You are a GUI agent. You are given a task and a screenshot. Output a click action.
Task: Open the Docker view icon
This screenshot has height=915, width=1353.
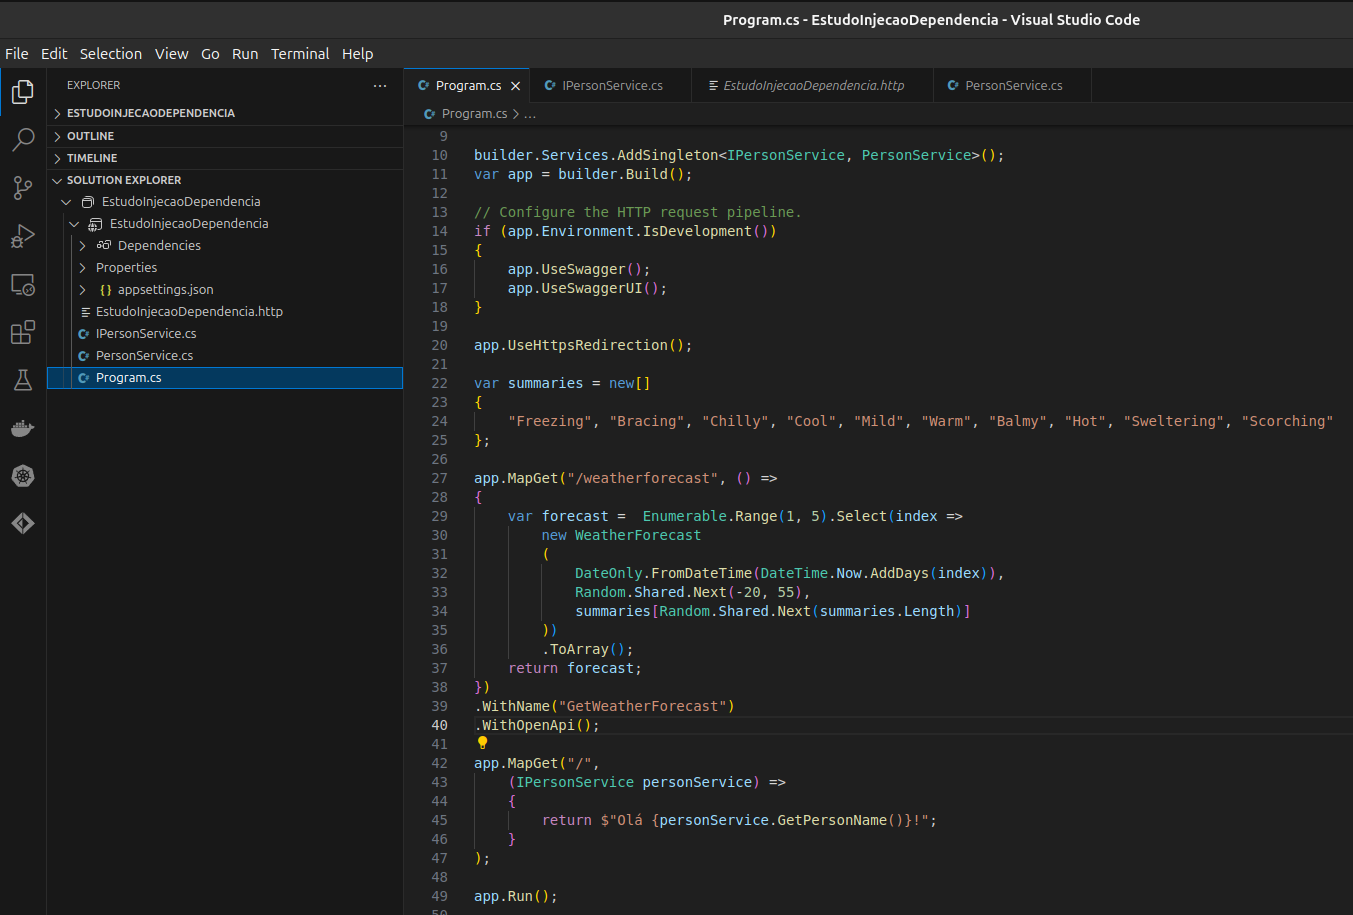pyautogui.click(x=23, y=428)
